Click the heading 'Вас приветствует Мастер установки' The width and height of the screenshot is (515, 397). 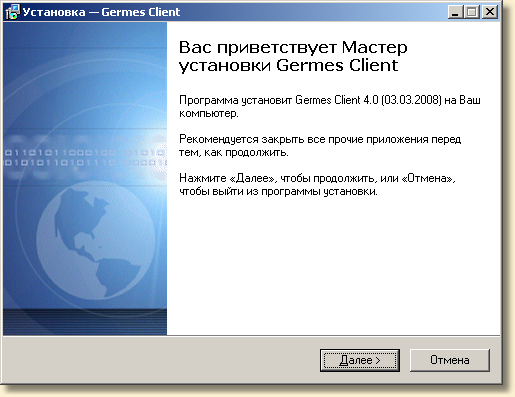click(293, 56)
